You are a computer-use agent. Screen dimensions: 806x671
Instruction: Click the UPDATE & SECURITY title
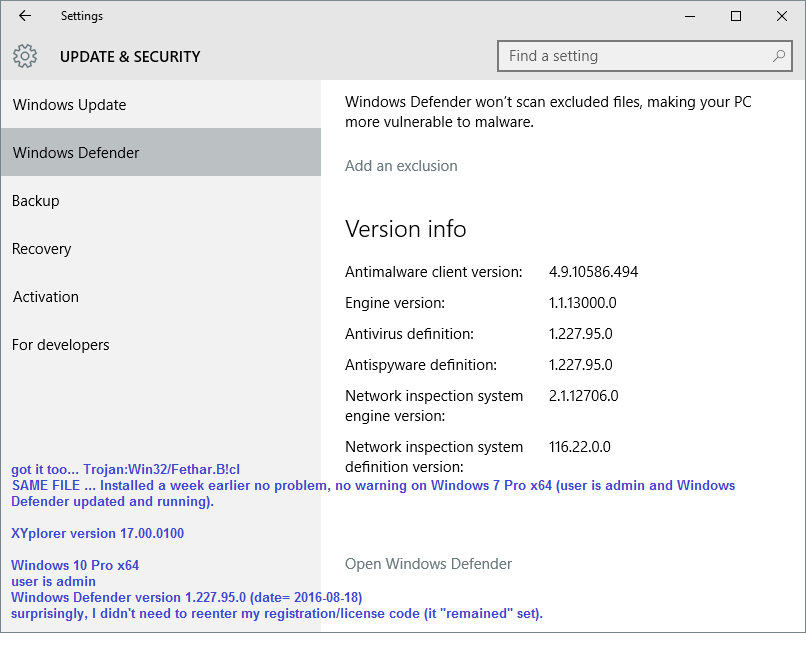[130, 56]
